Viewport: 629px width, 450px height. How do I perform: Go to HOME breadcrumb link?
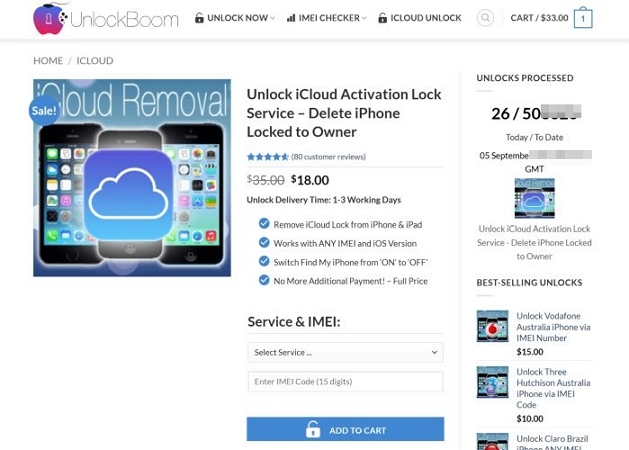pyautogui.click(x=48, y=61)
